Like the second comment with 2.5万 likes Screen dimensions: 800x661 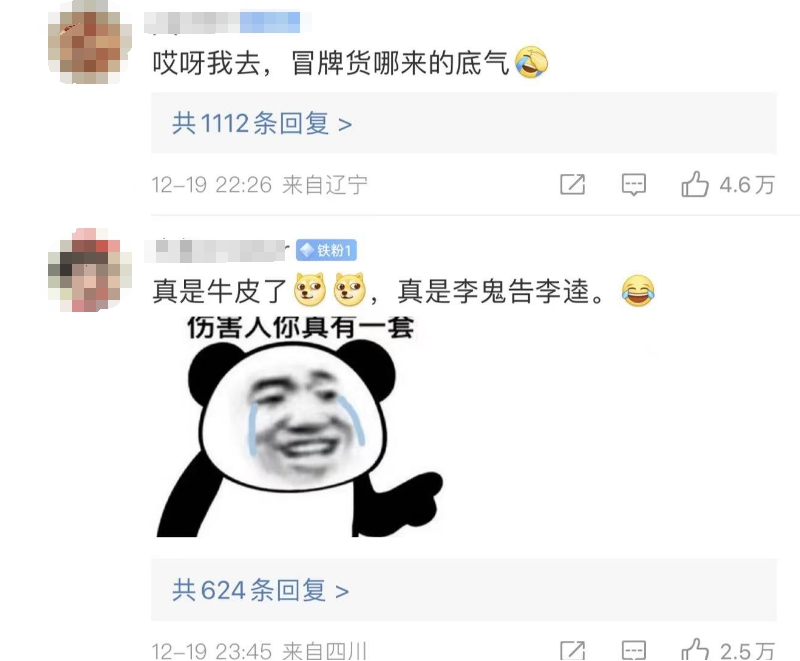695,649
